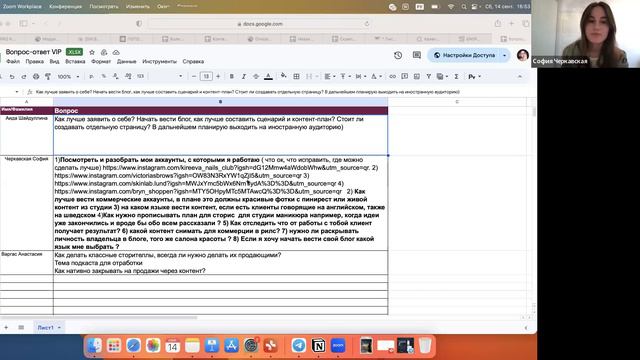
Task: Open the number format 123 menu
Action: pyautogui.click(x=140, y=76)
